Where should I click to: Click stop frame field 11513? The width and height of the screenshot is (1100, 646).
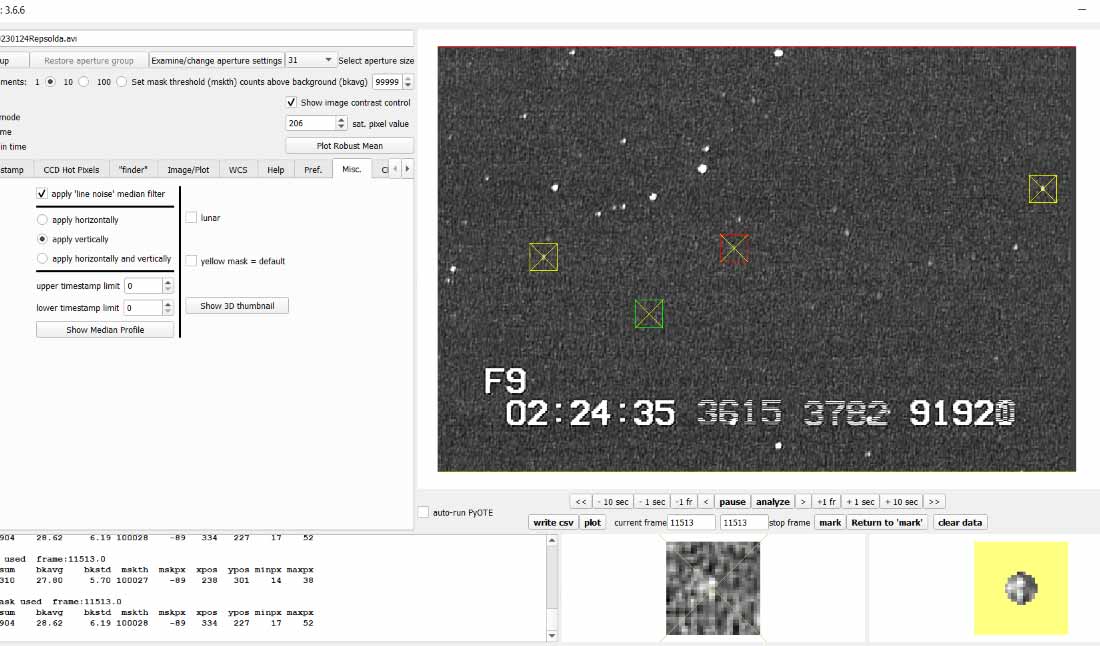point(744,523)
